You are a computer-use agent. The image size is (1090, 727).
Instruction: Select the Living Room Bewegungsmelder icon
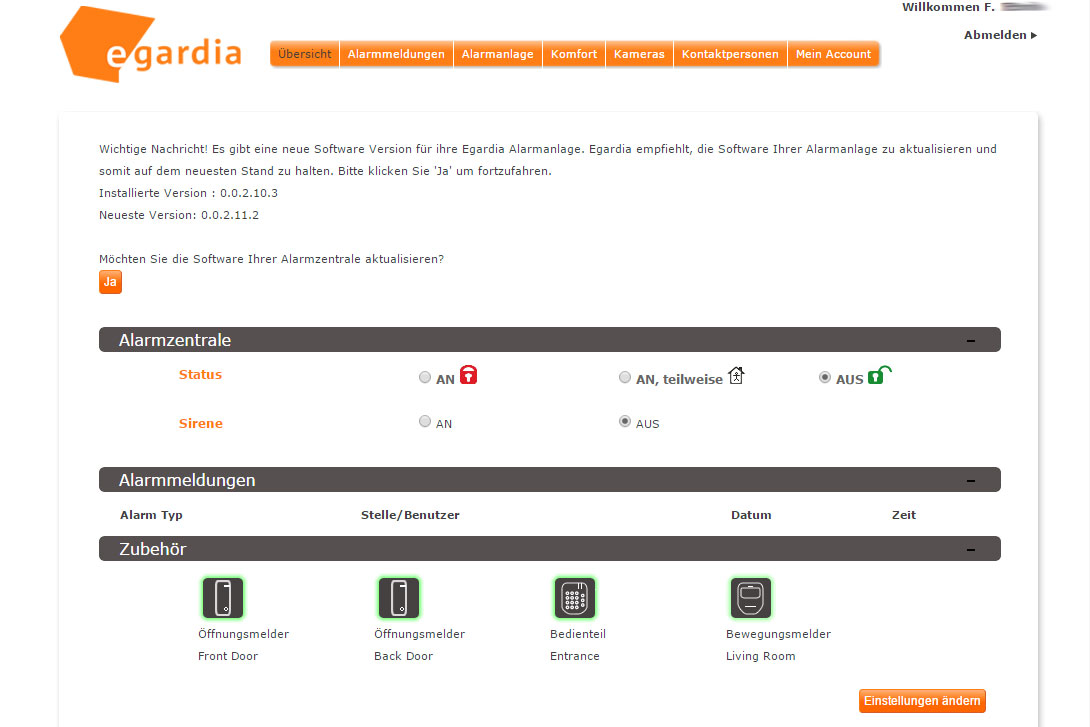click(750, 598)
